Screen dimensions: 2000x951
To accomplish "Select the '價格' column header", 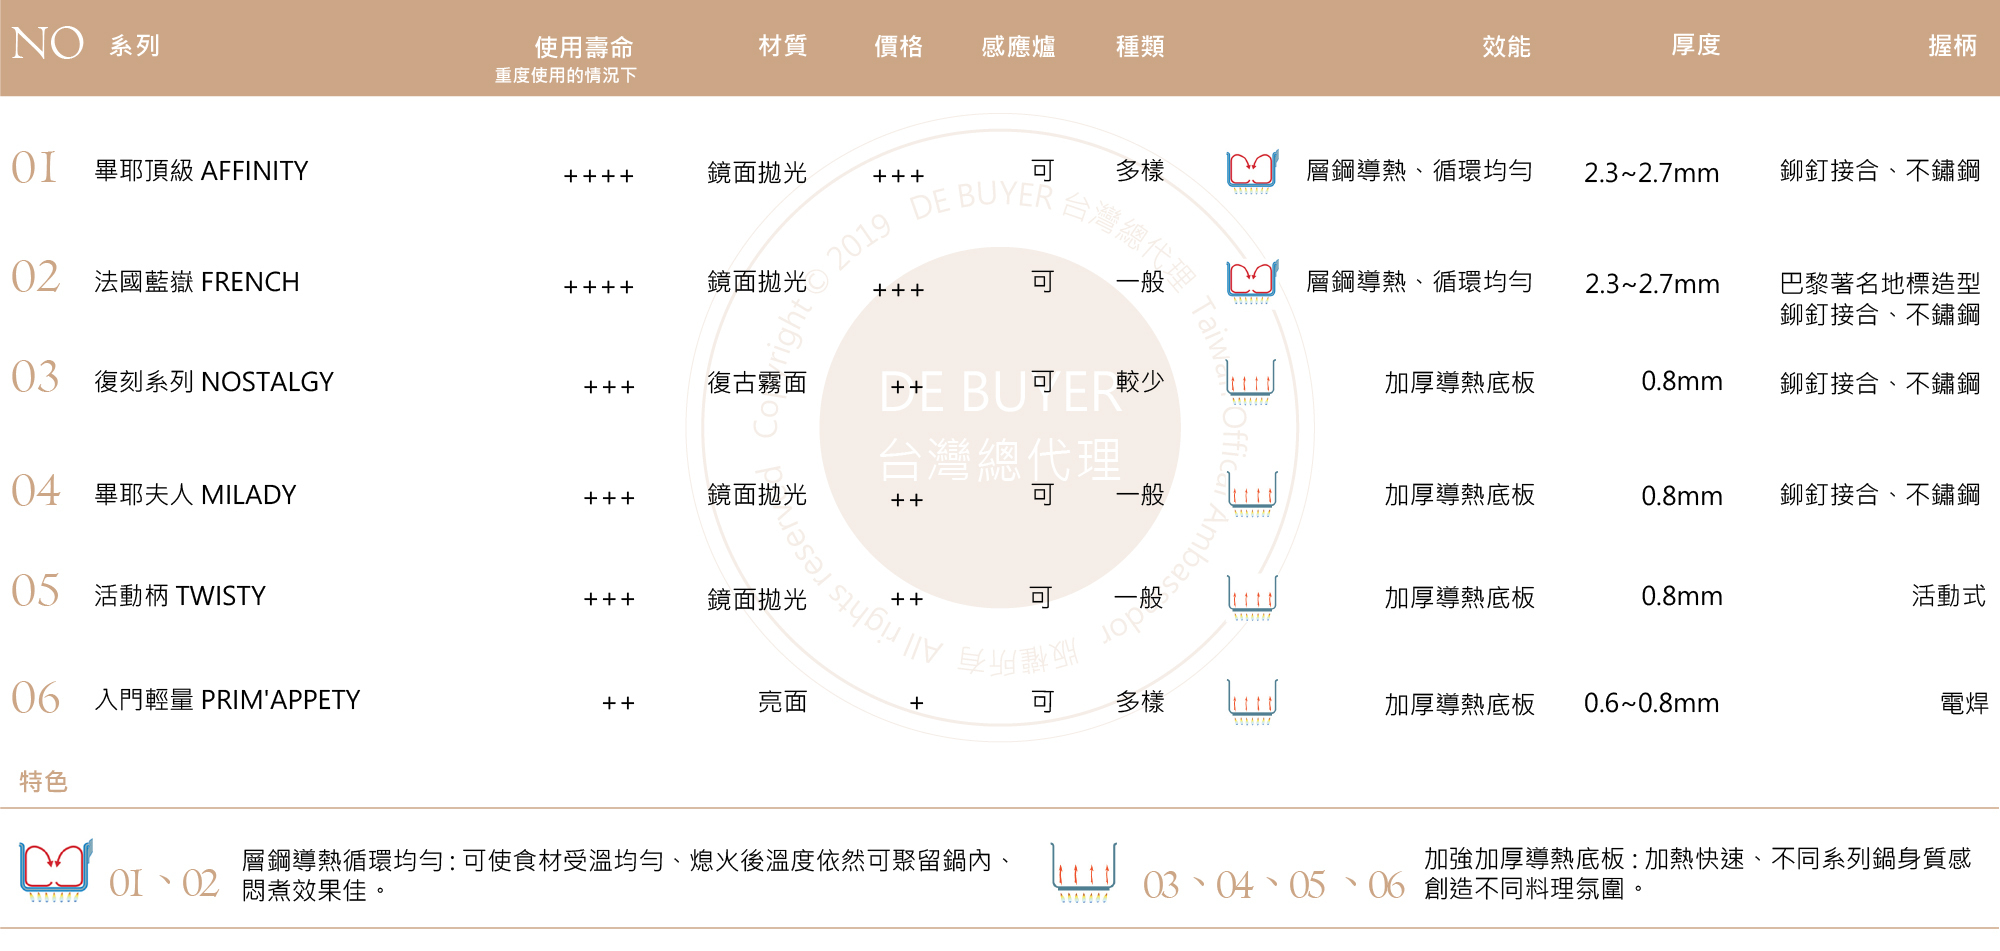I will tap(898, 46).
